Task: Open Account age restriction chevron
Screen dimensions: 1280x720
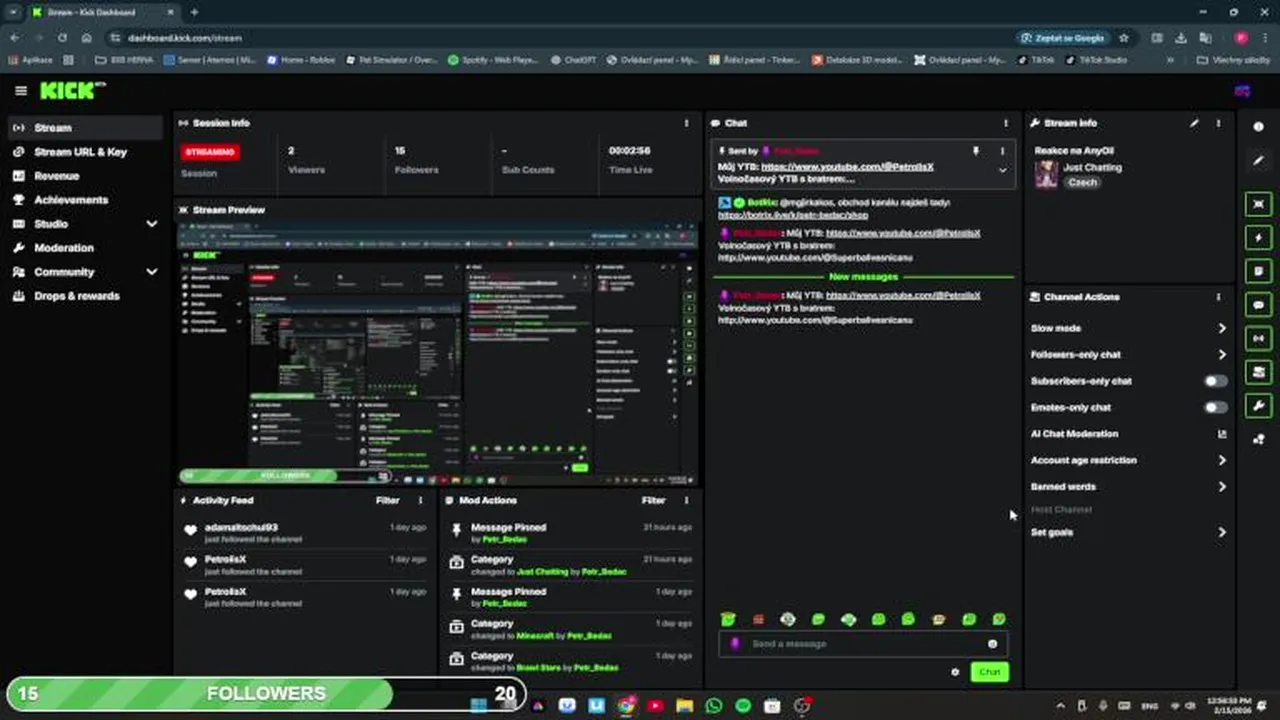Action: [1222, 460]
